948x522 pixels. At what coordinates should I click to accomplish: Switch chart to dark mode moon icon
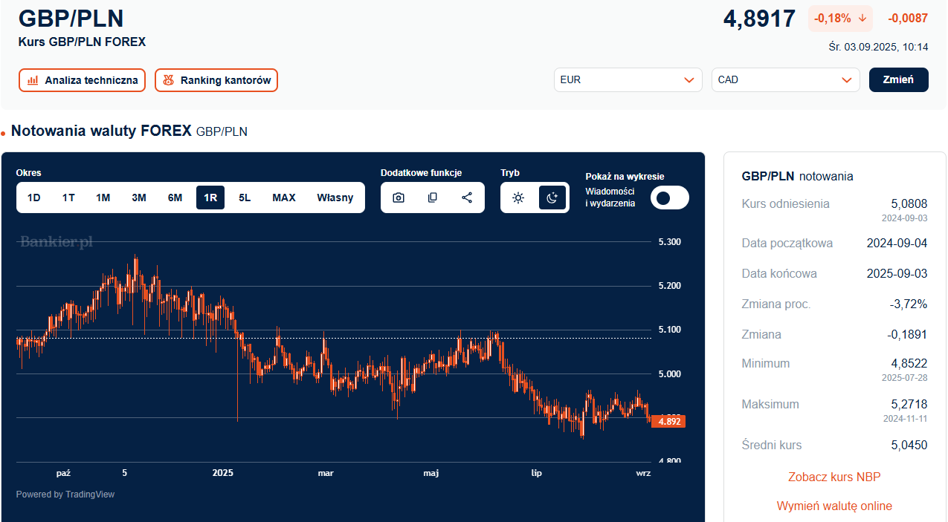click(552, 198)
